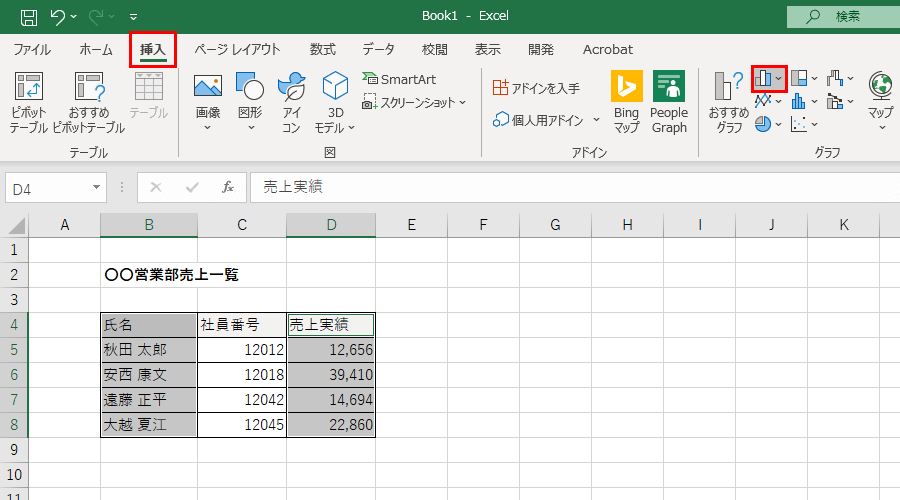
Task: Launch the Bing マップ add-in
Action: tap(626, 103)
